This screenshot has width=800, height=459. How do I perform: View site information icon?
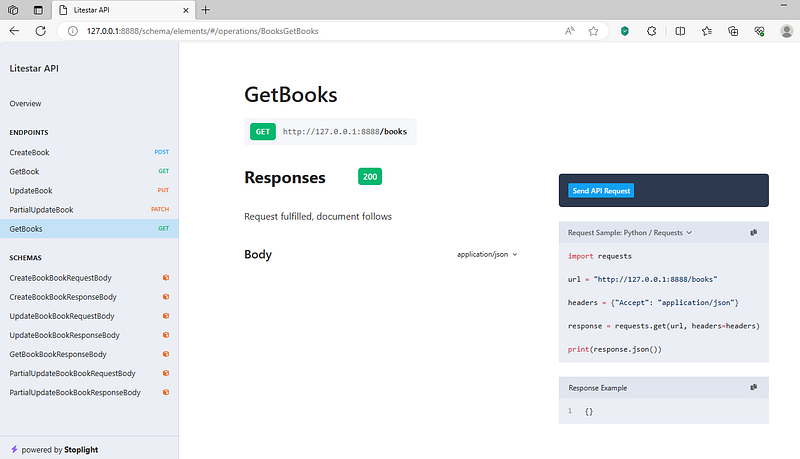click(73, 31)
